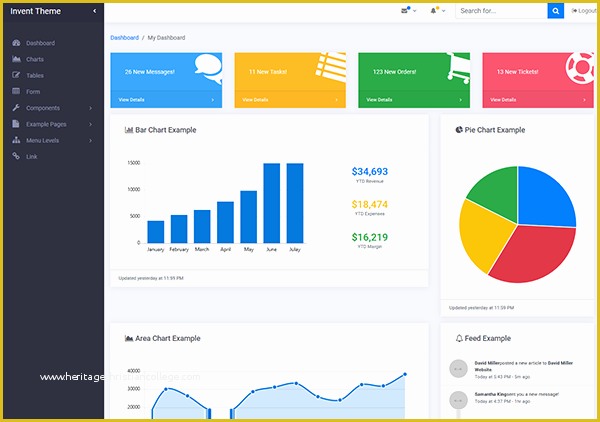Click the Link chain icon in sidebar
600x422 pixels.
coord(16,156)
